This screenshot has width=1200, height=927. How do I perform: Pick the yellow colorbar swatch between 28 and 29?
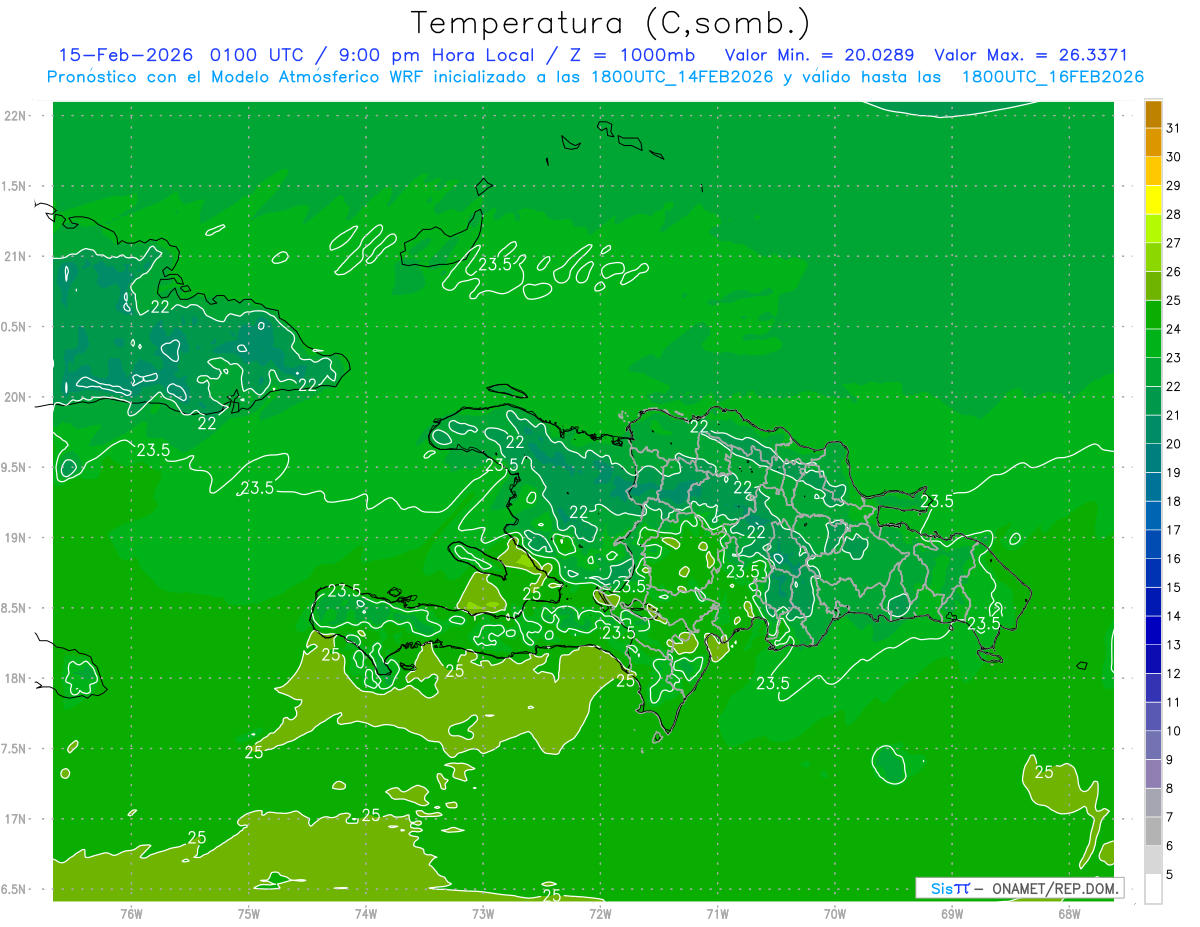(x=1153, y=200)
